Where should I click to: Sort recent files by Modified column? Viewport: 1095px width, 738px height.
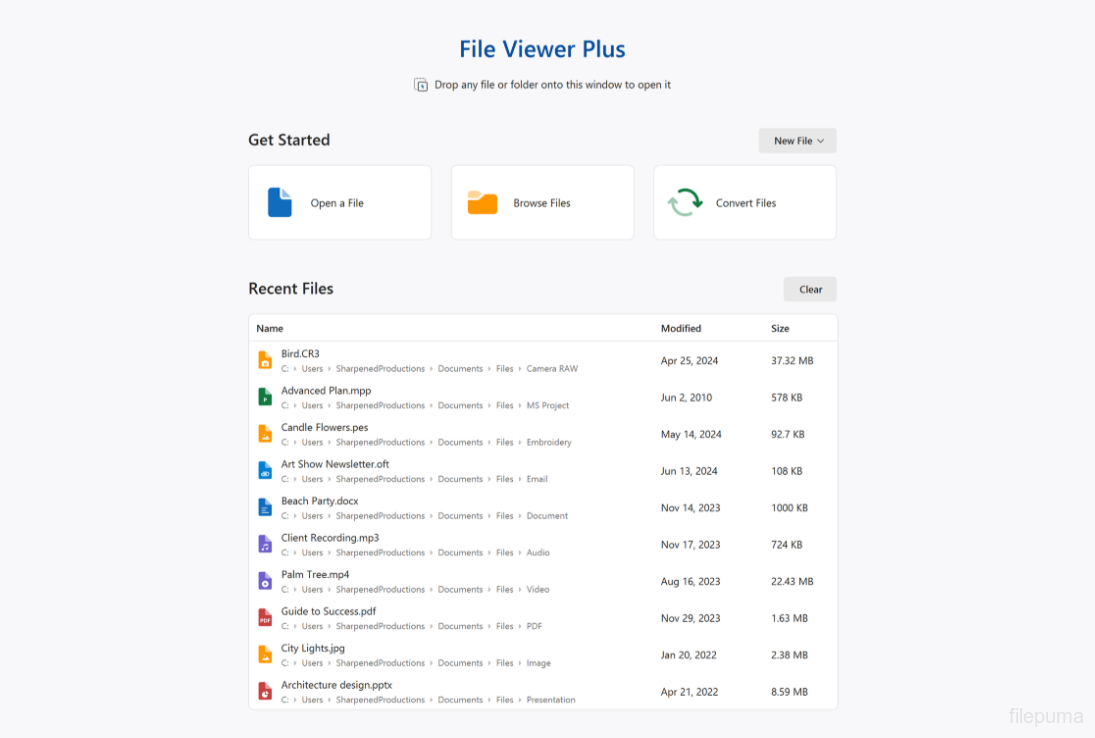(681, 328)
